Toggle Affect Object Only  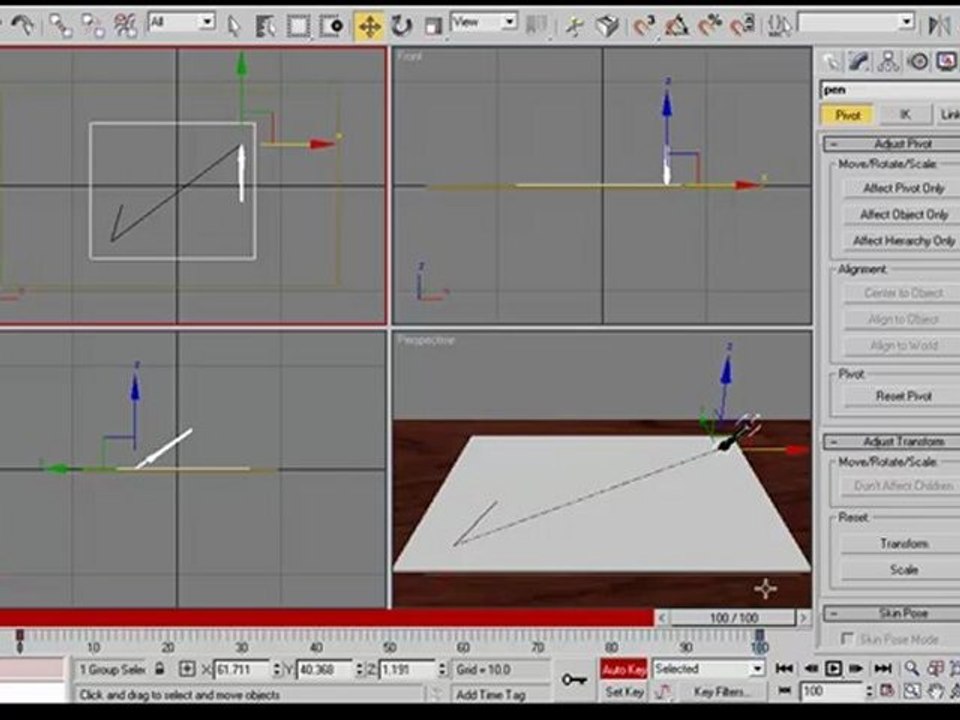click(x=902, y=215)
